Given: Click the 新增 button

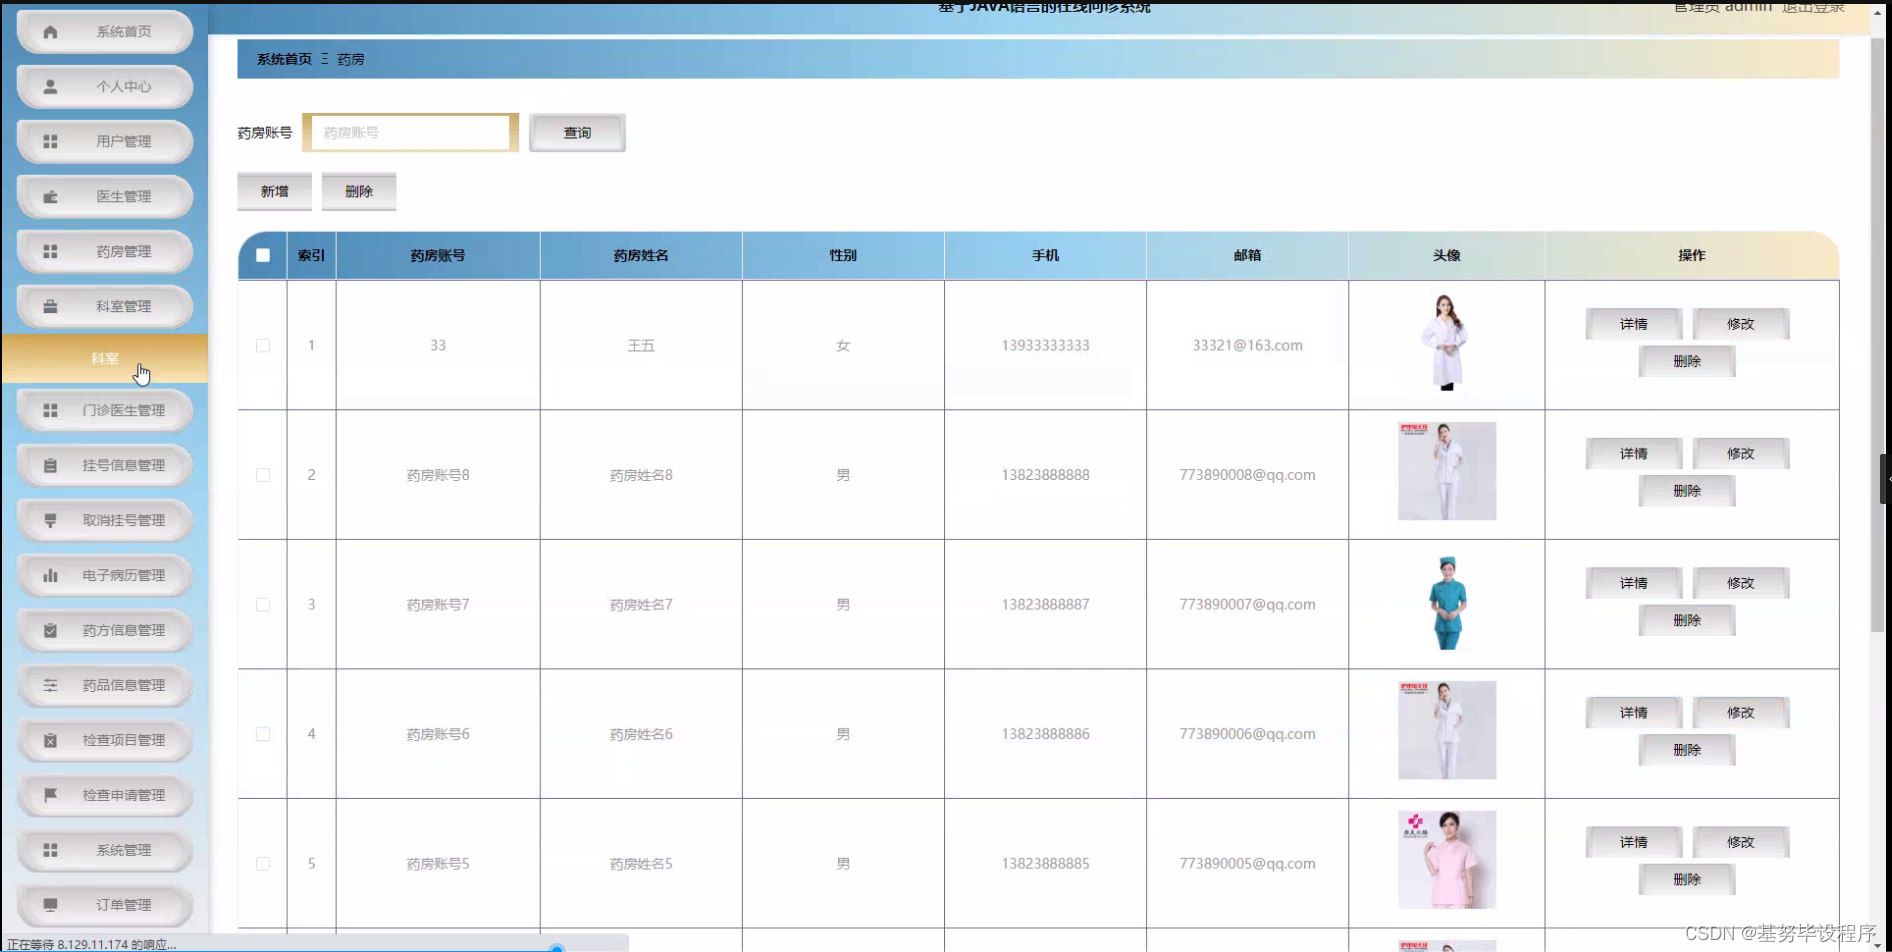Looking at the screenshot, I should 274,192.
